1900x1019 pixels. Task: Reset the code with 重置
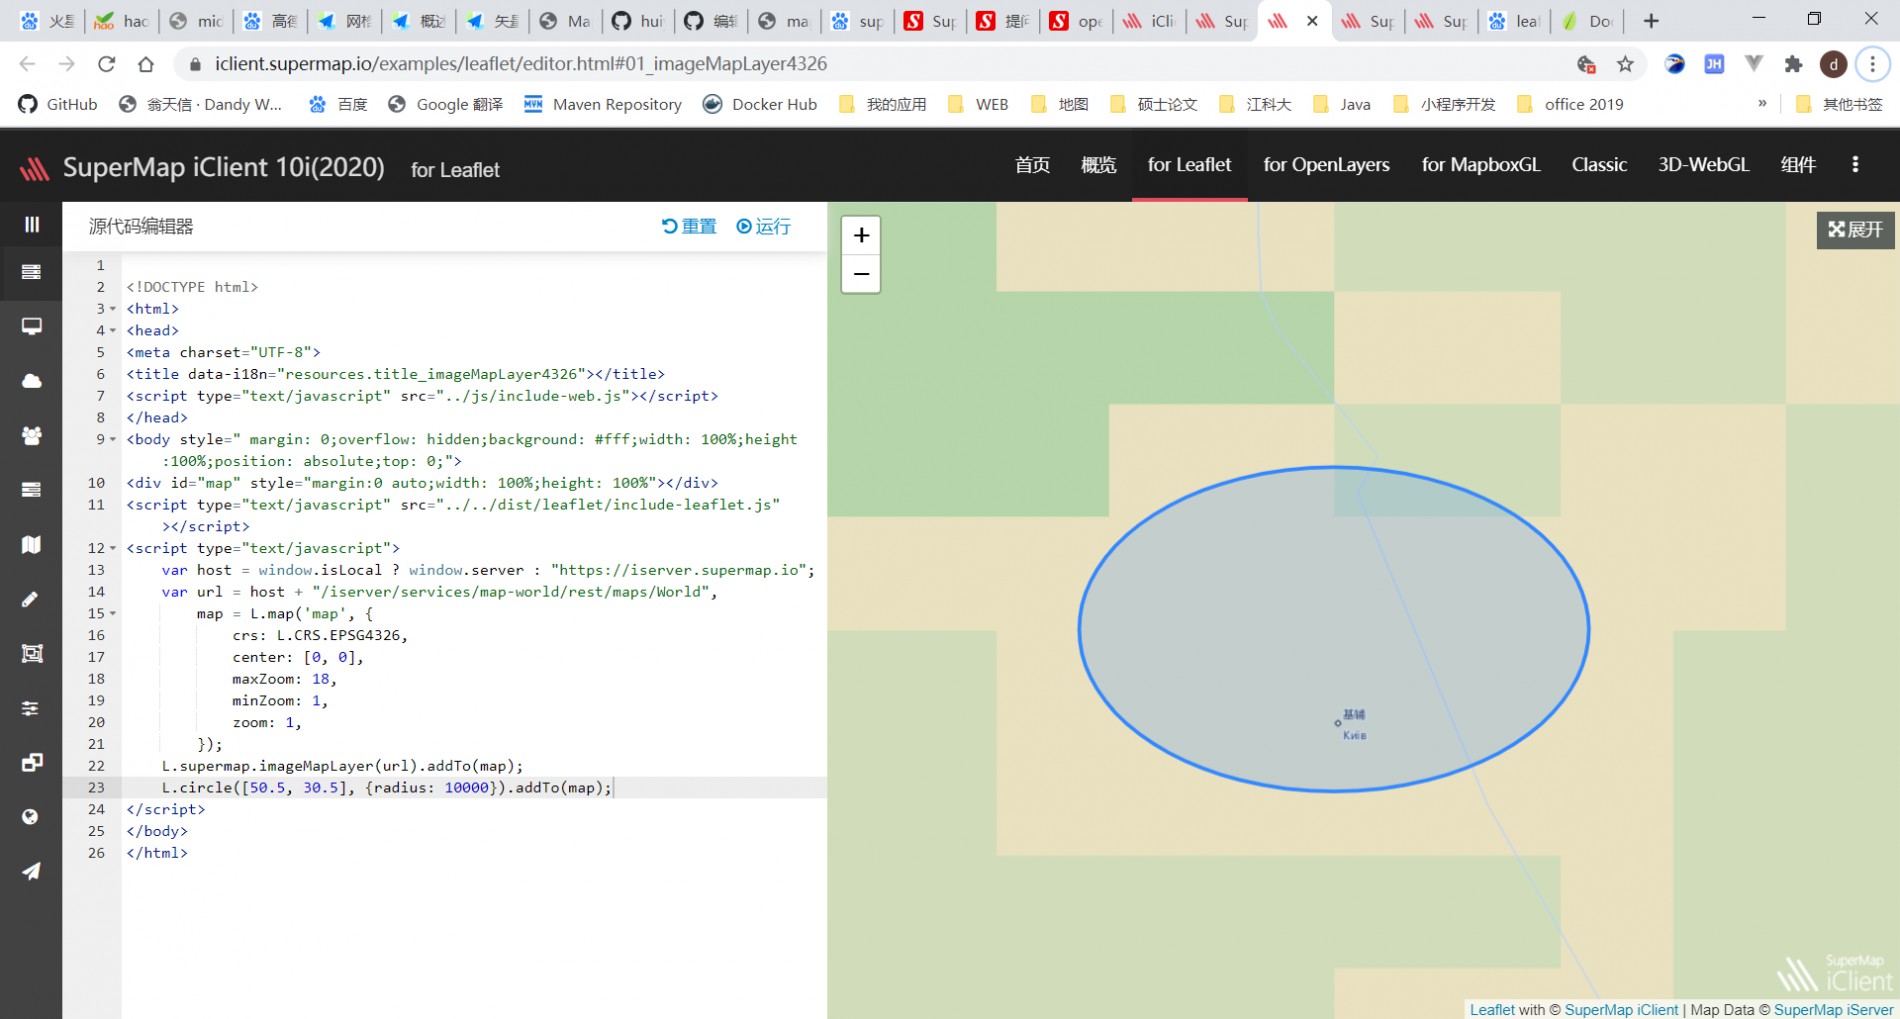point(689,227)
